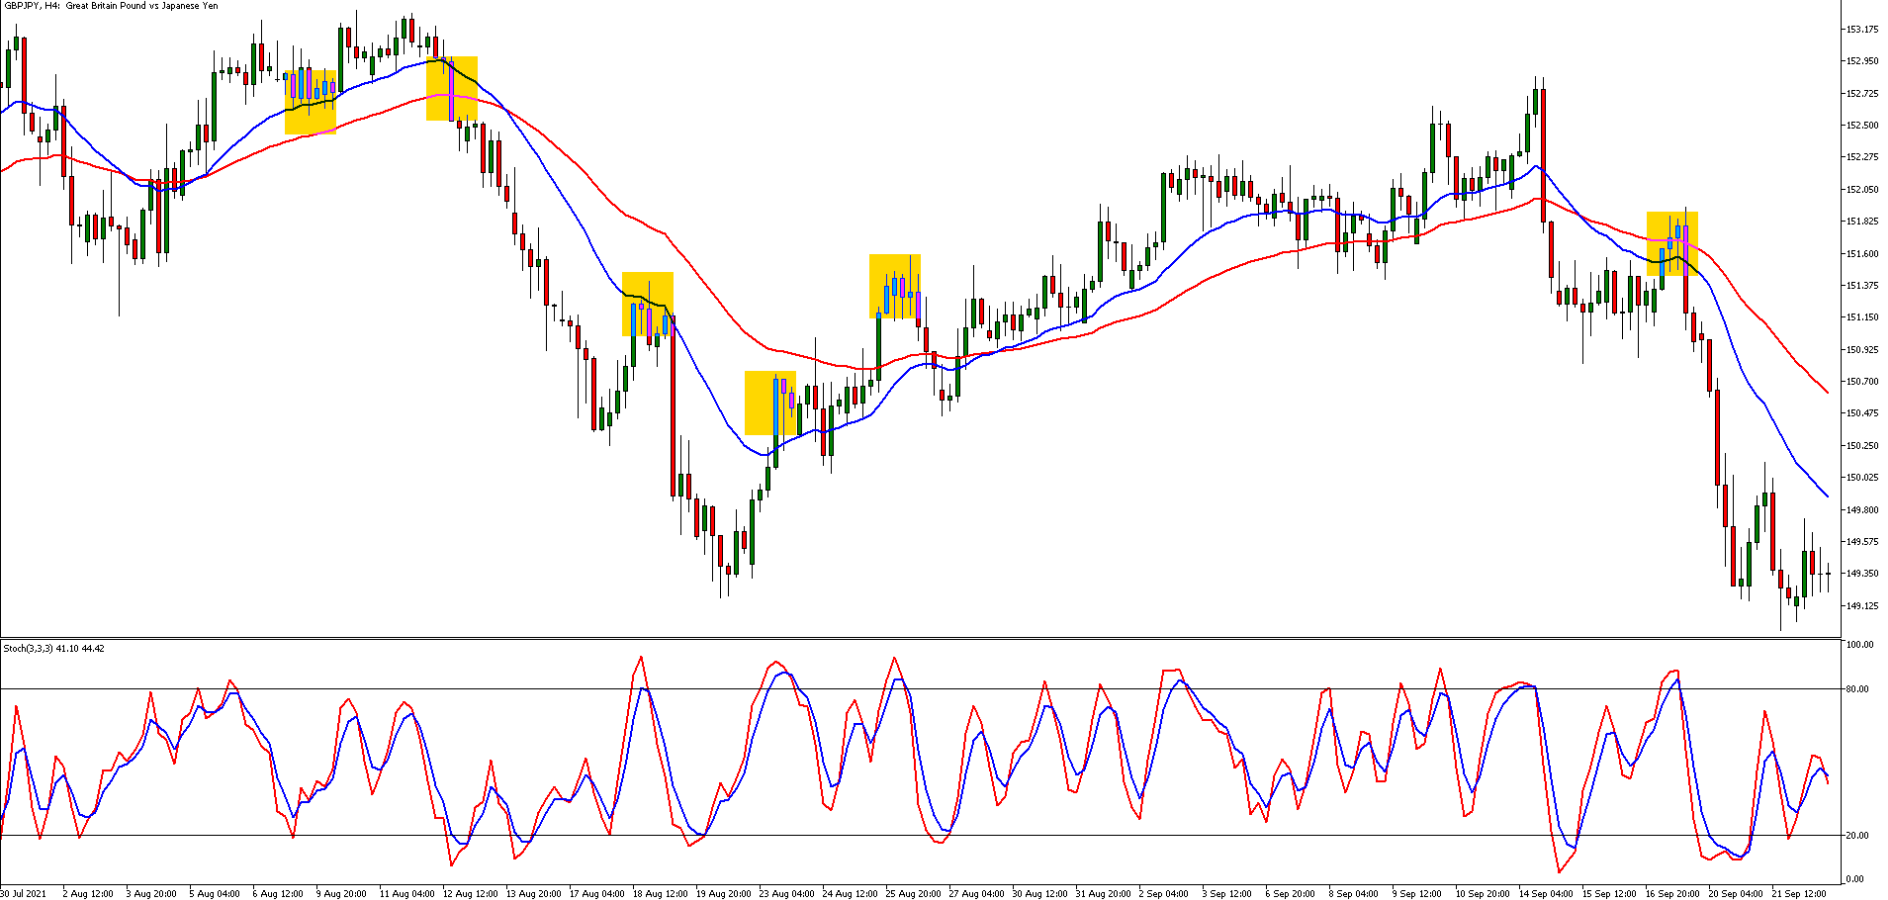Select the 150.925 price axis label
This screenshot has width=1888, height=900.
[1862, 349]
